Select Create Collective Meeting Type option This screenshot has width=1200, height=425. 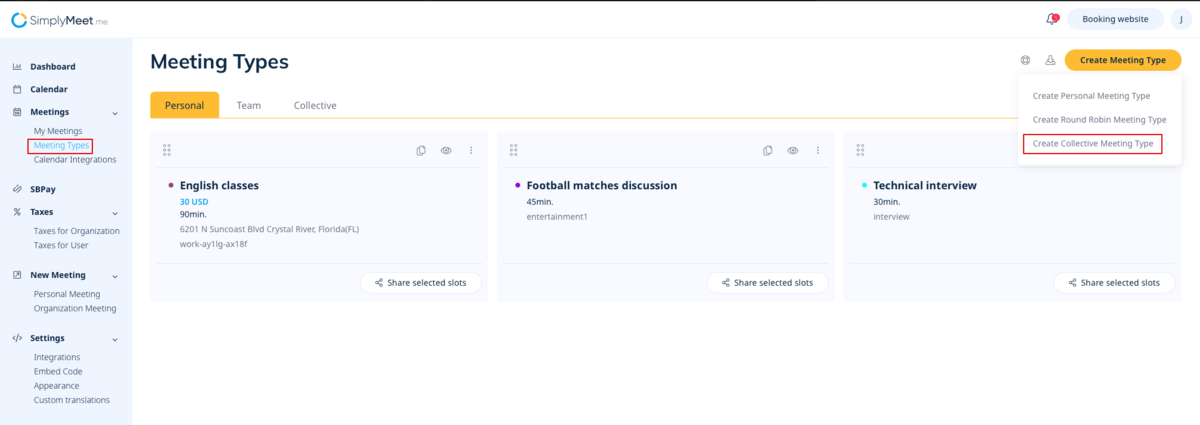1092,143
